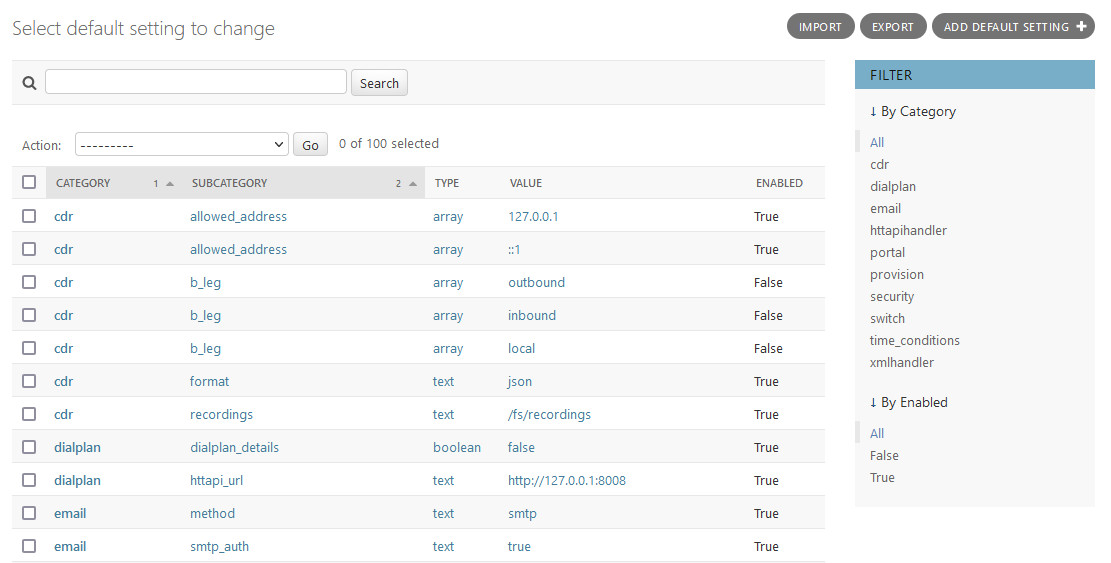Filter by the httapihandler category
1111x563 pixels.
908,230
